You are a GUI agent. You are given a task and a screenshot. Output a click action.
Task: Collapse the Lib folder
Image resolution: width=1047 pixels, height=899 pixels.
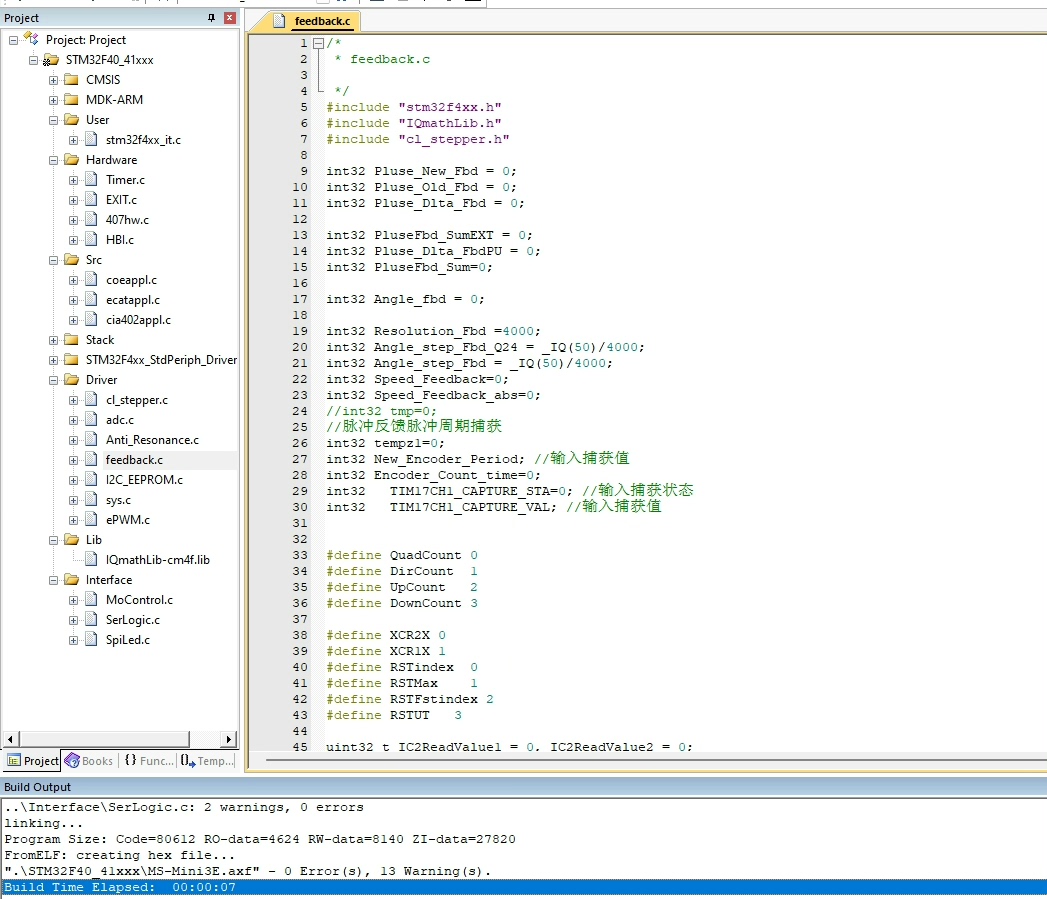[x=53, y=540]
